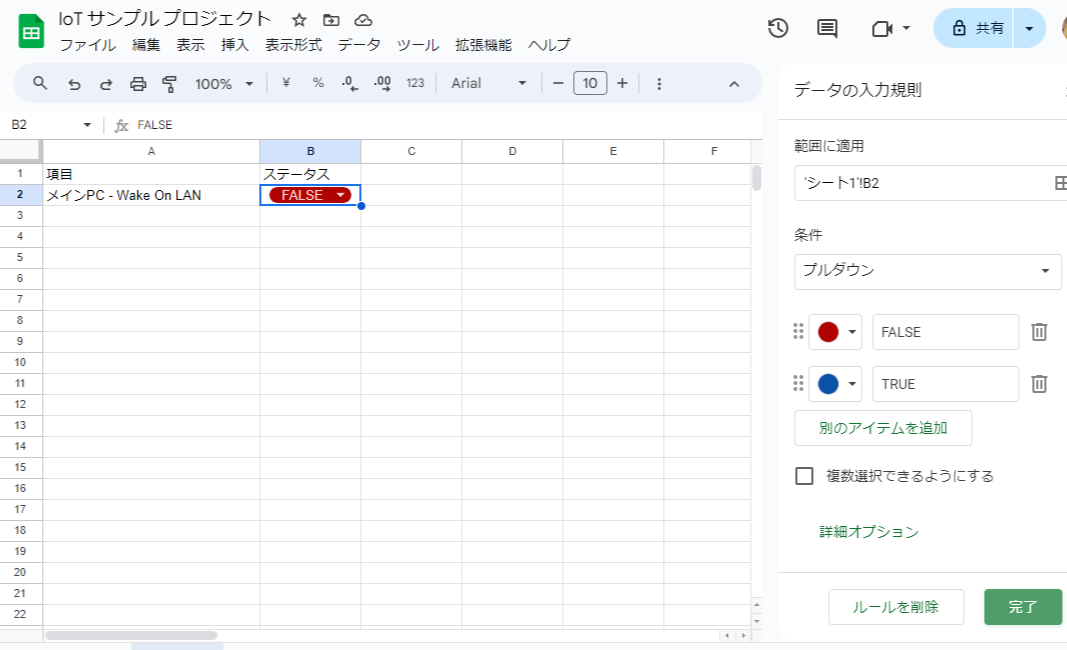Click 別のアイテムを追加 button

(883, 428)
